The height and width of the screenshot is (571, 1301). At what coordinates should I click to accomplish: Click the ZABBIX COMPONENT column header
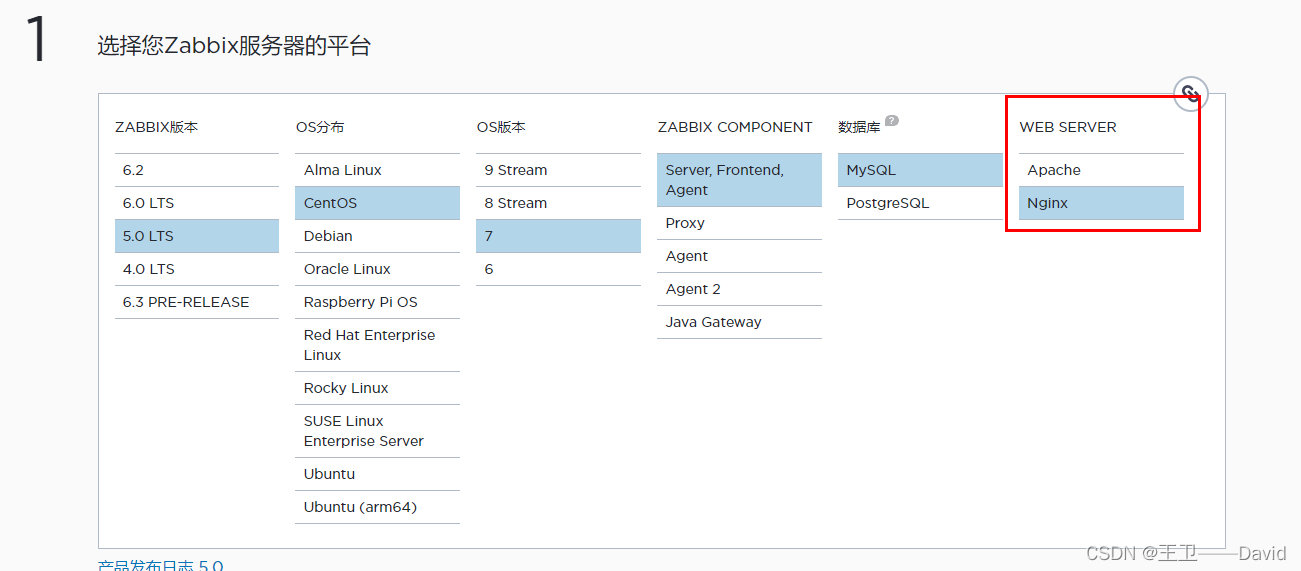tap(735, 127)
